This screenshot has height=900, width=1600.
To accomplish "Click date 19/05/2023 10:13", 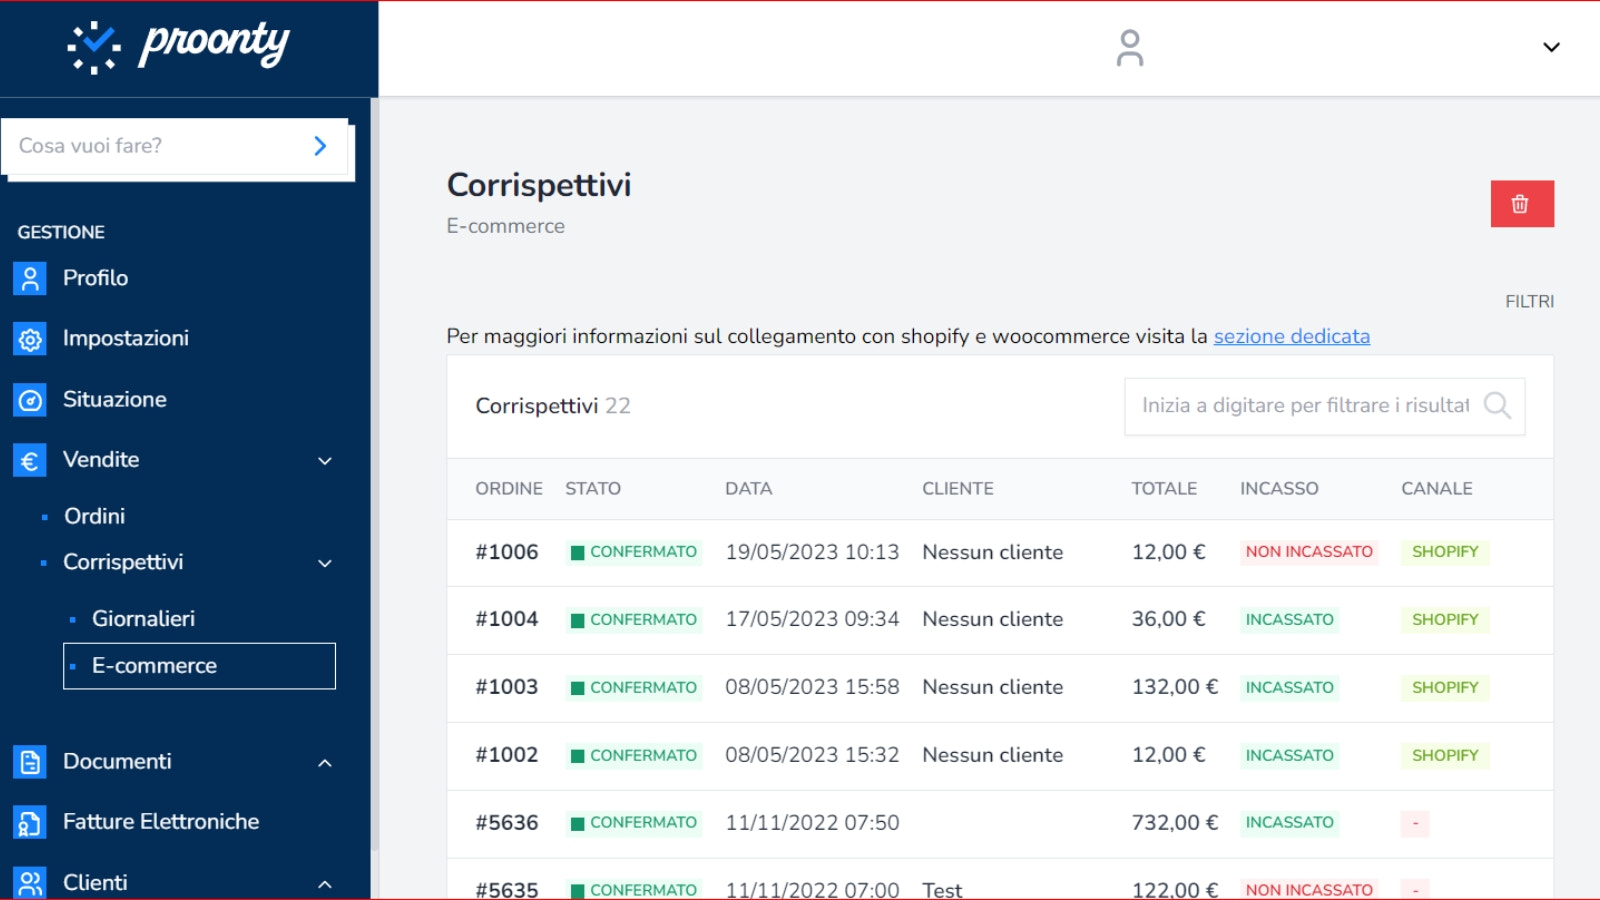I will click(x=812, y=552).
